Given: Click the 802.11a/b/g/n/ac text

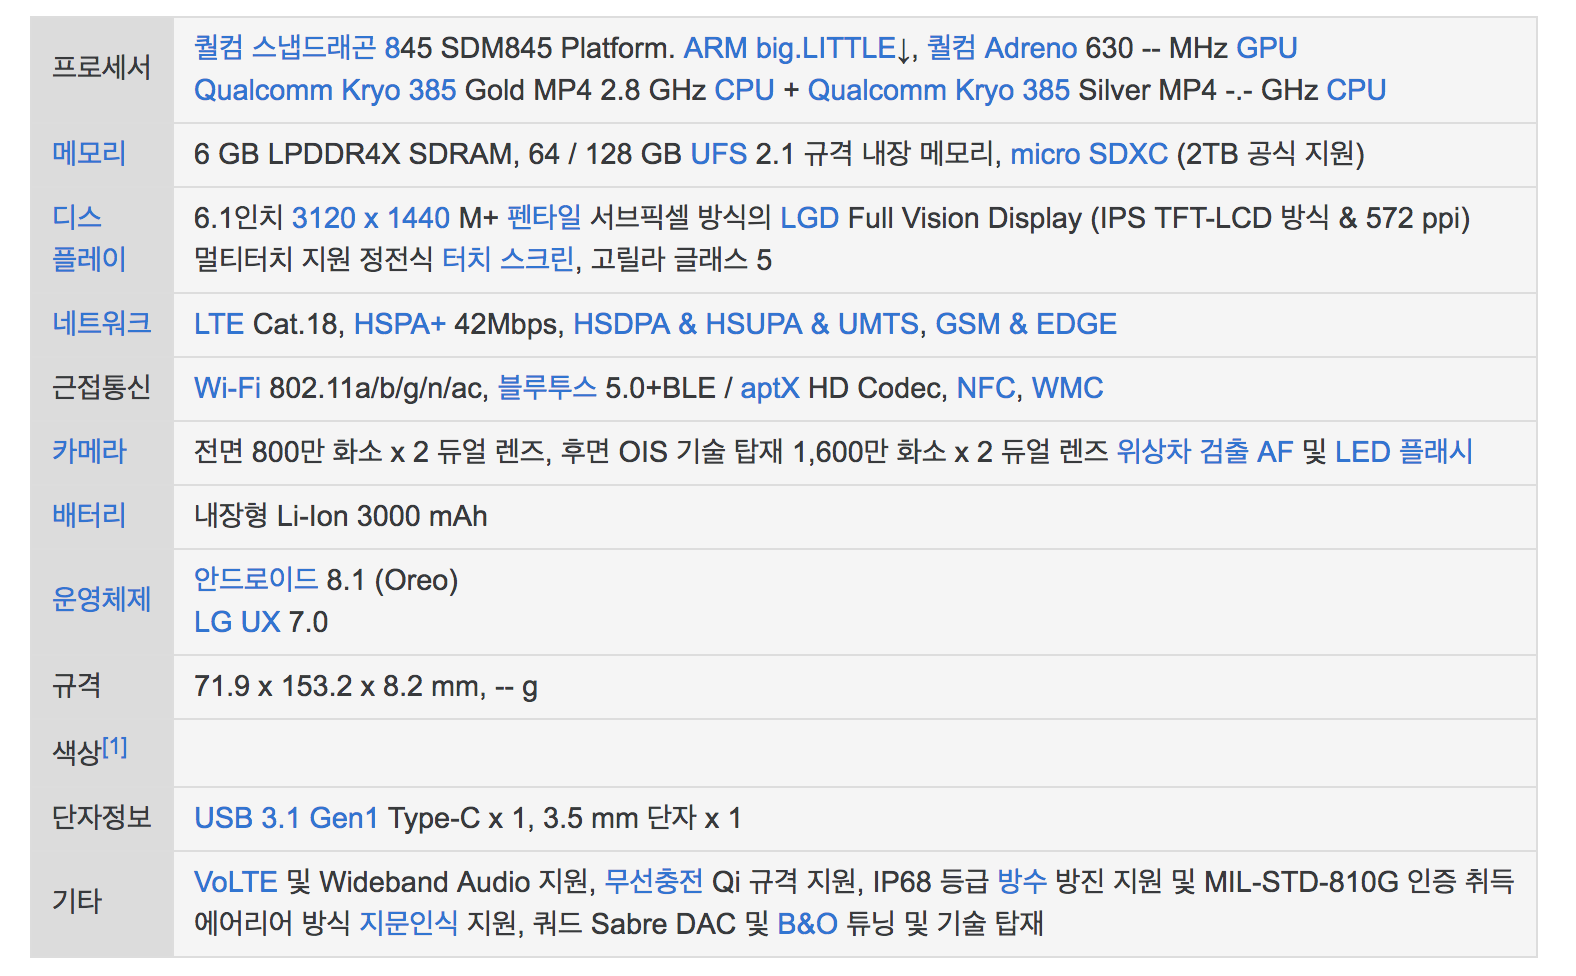Looking at the screenshot, I should (376, 388).
